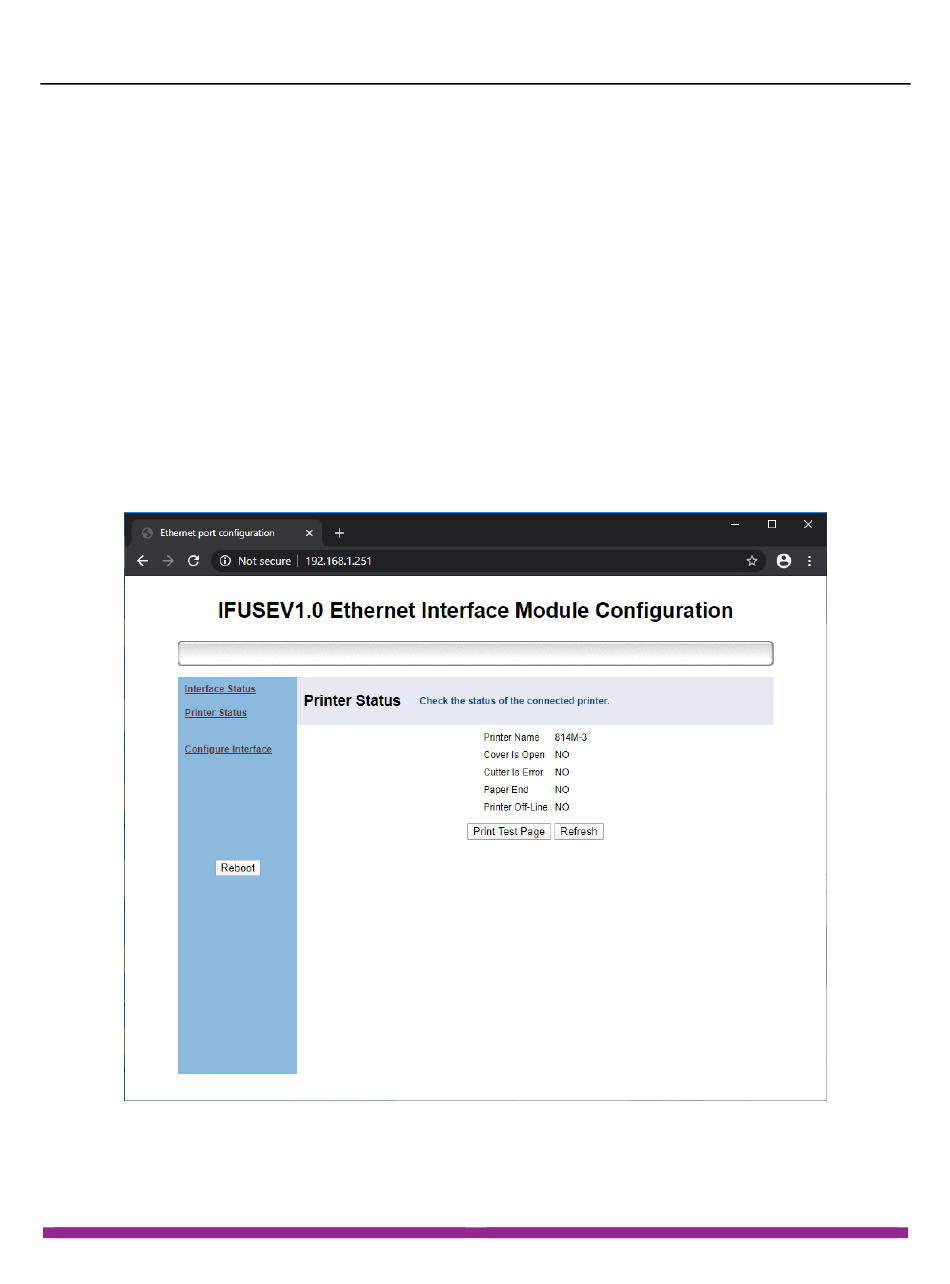Close the Chrome window
950x1284 pixels.
pos(808,524)
